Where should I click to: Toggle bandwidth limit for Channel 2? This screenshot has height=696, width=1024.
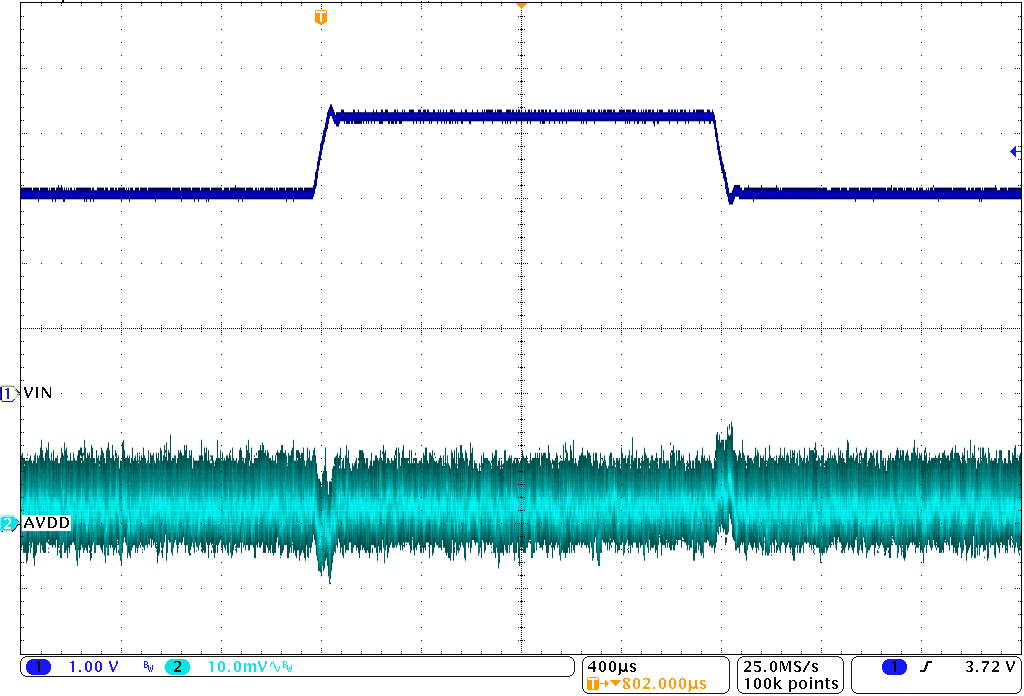(288, 665)
